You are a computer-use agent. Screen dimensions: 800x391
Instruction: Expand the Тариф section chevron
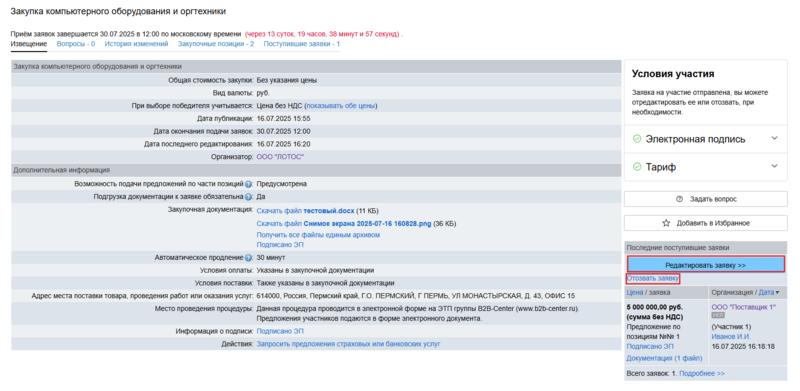tap(774, 166)
